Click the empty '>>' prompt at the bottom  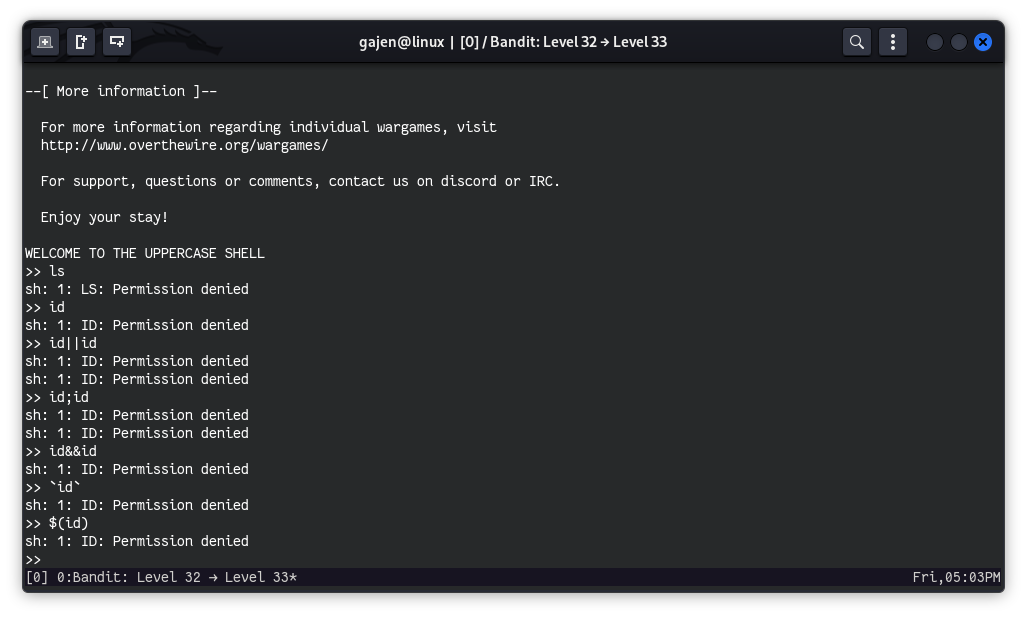[x=34, y=559]
